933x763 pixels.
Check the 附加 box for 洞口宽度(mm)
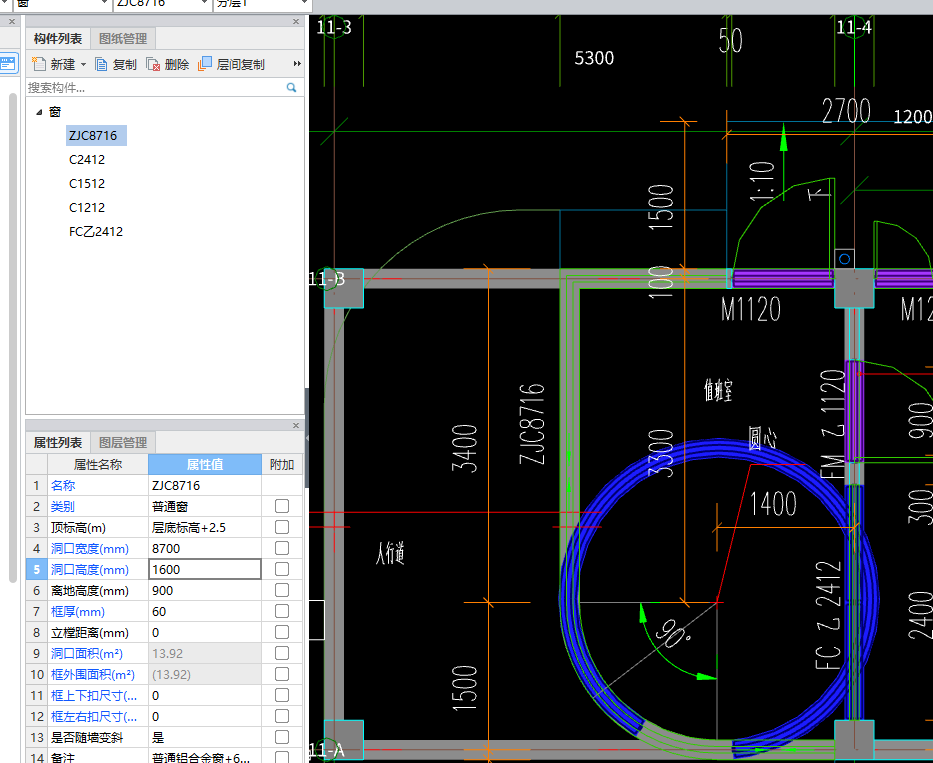(x=282, y=548)
